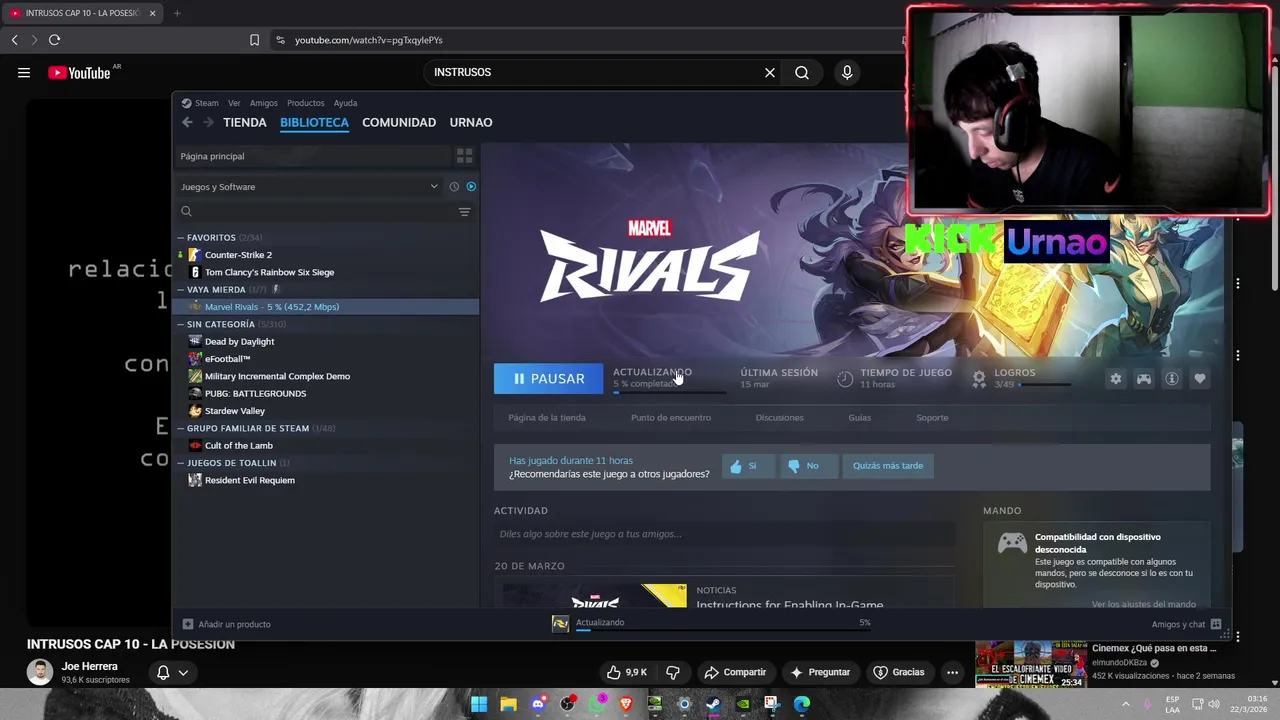Switch to the TIENDA tab

(x=245, y=122)
